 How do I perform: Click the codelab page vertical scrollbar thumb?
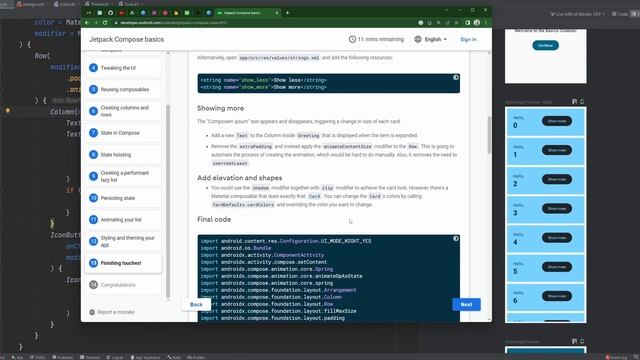tap(489, 135)
